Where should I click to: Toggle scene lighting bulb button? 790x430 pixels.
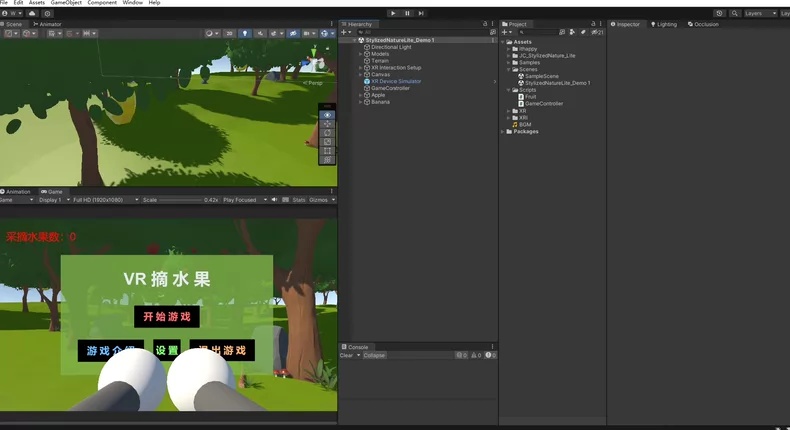tap(245, 33)
